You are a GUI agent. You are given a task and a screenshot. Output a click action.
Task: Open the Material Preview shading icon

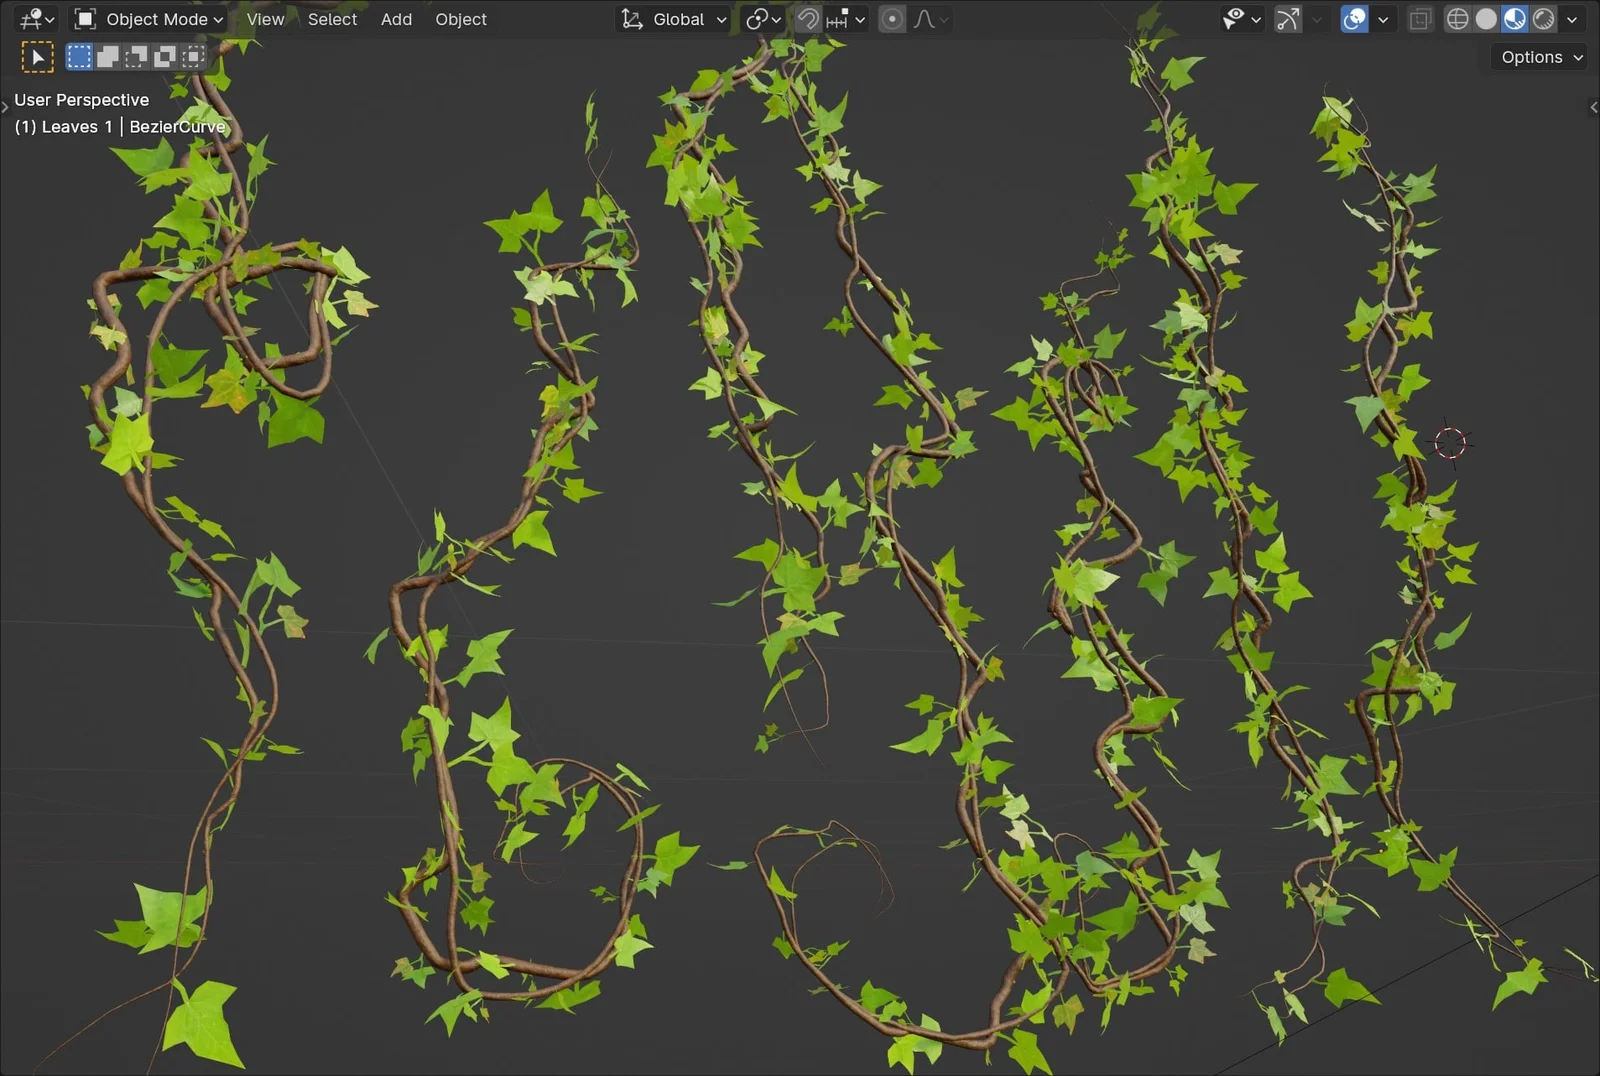point(1514,19)
